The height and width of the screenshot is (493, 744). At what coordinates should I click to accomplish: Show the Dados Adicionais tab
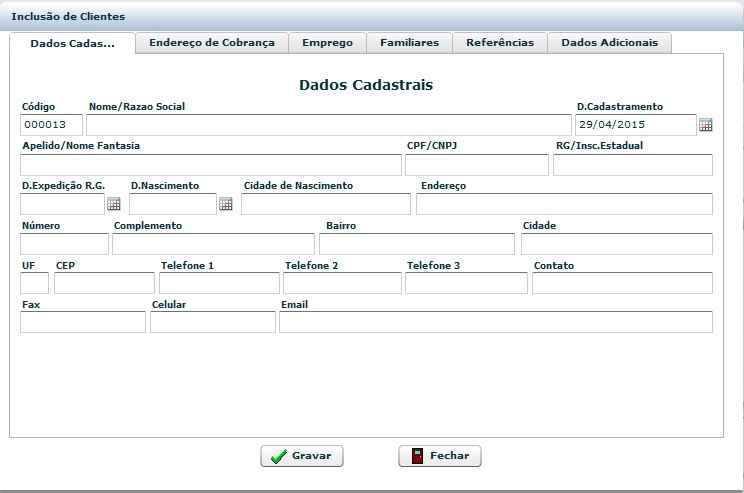(609, 43)
